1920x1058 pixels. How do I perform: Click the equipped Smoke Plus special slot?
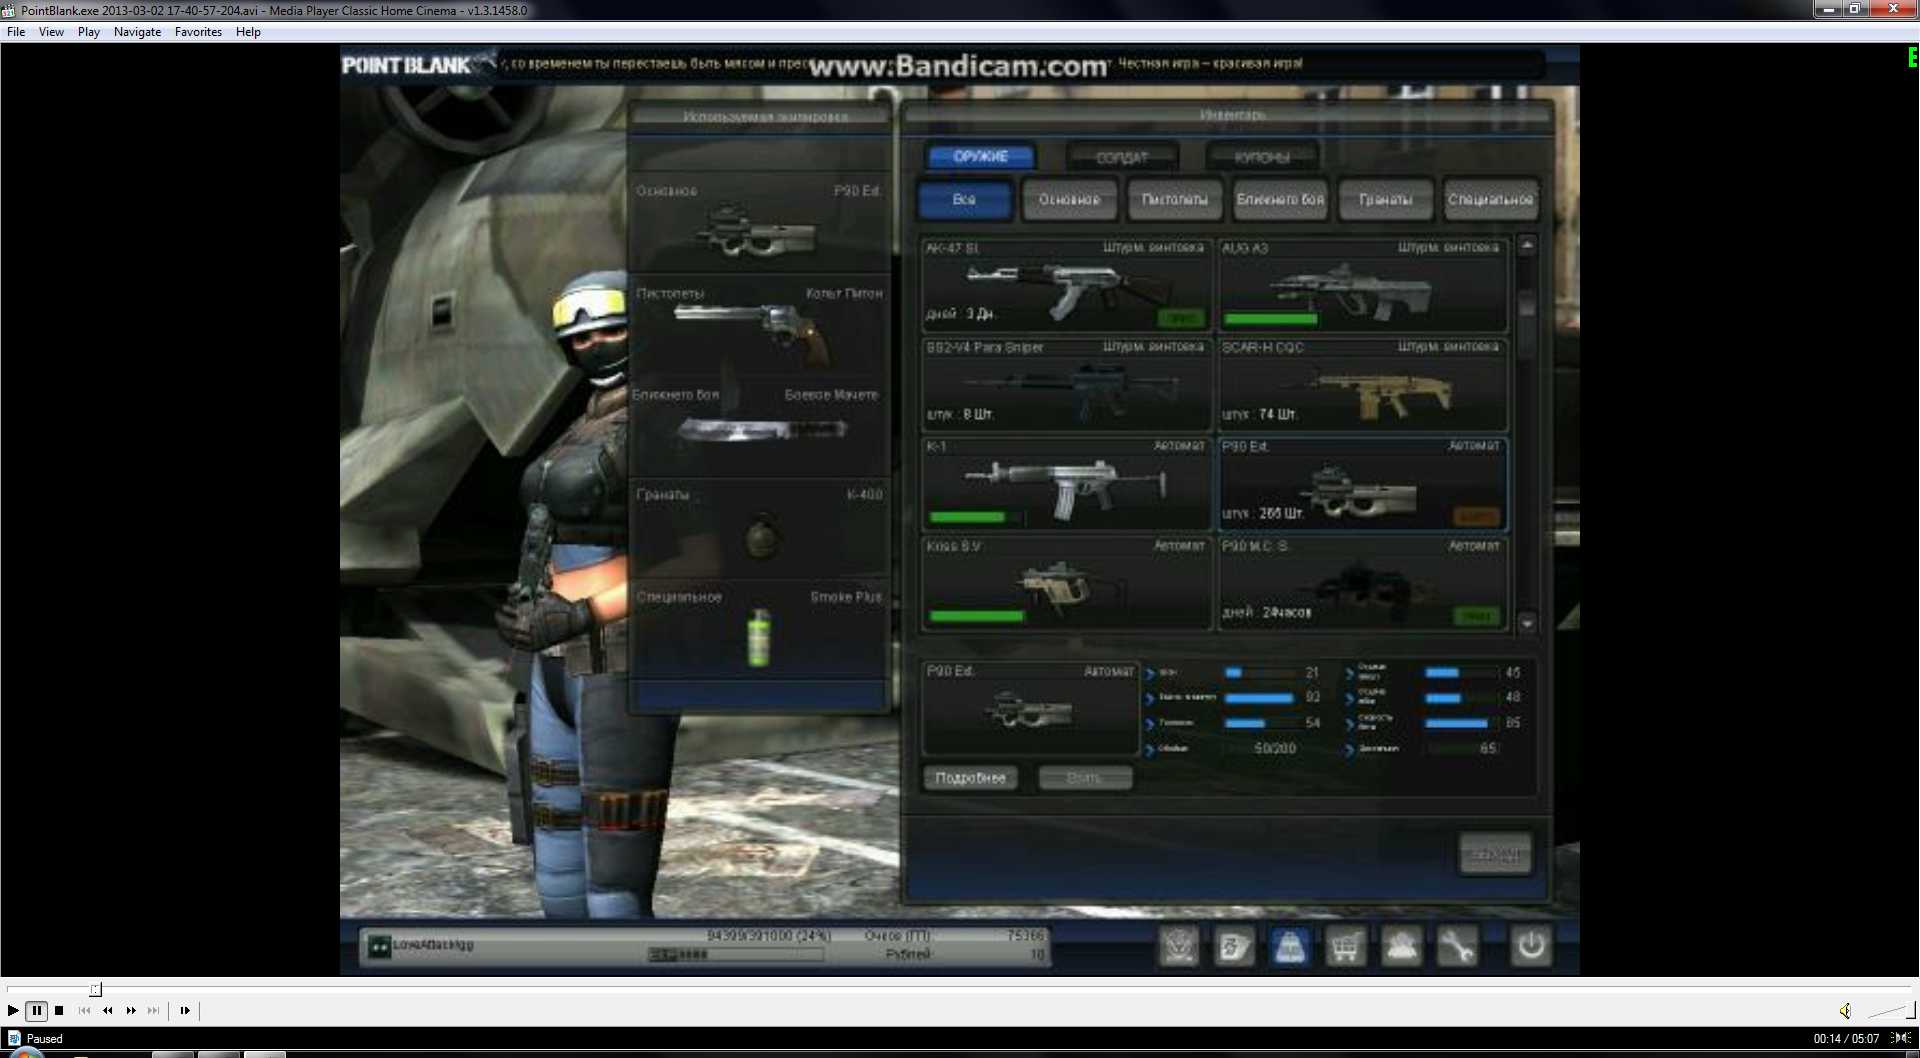[759, 632]
